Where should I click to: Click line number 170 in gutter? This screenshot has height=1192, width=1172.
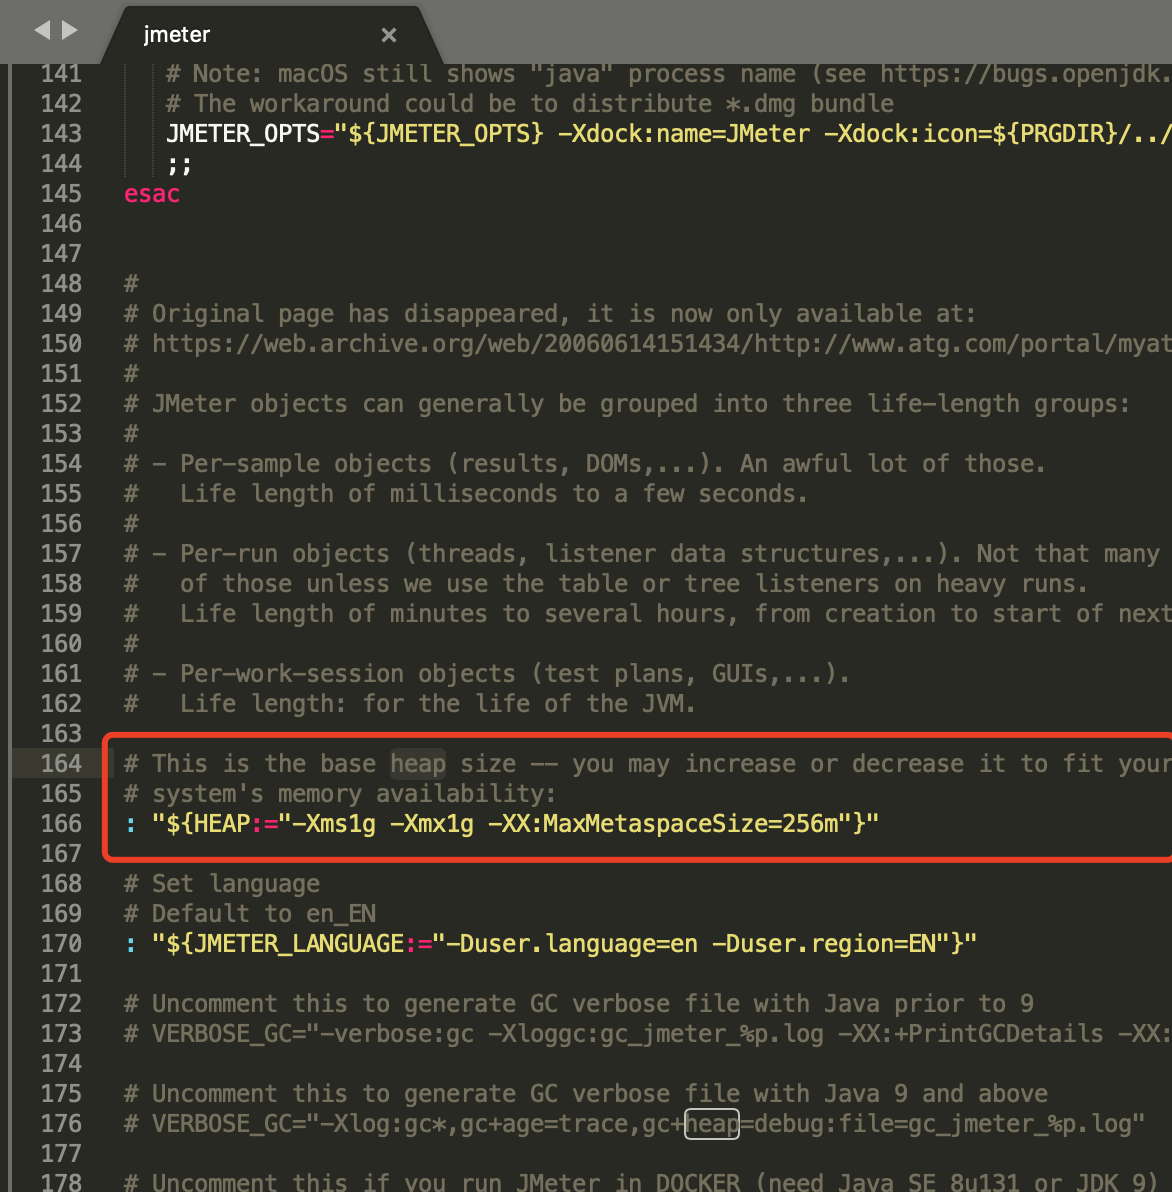[61, 943]
